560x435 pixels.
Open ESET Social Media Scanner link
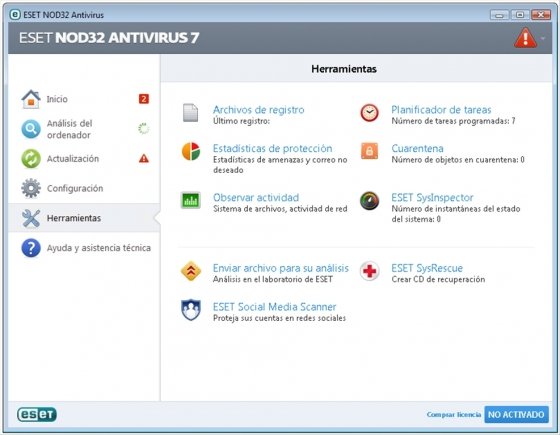pos(274,306)
